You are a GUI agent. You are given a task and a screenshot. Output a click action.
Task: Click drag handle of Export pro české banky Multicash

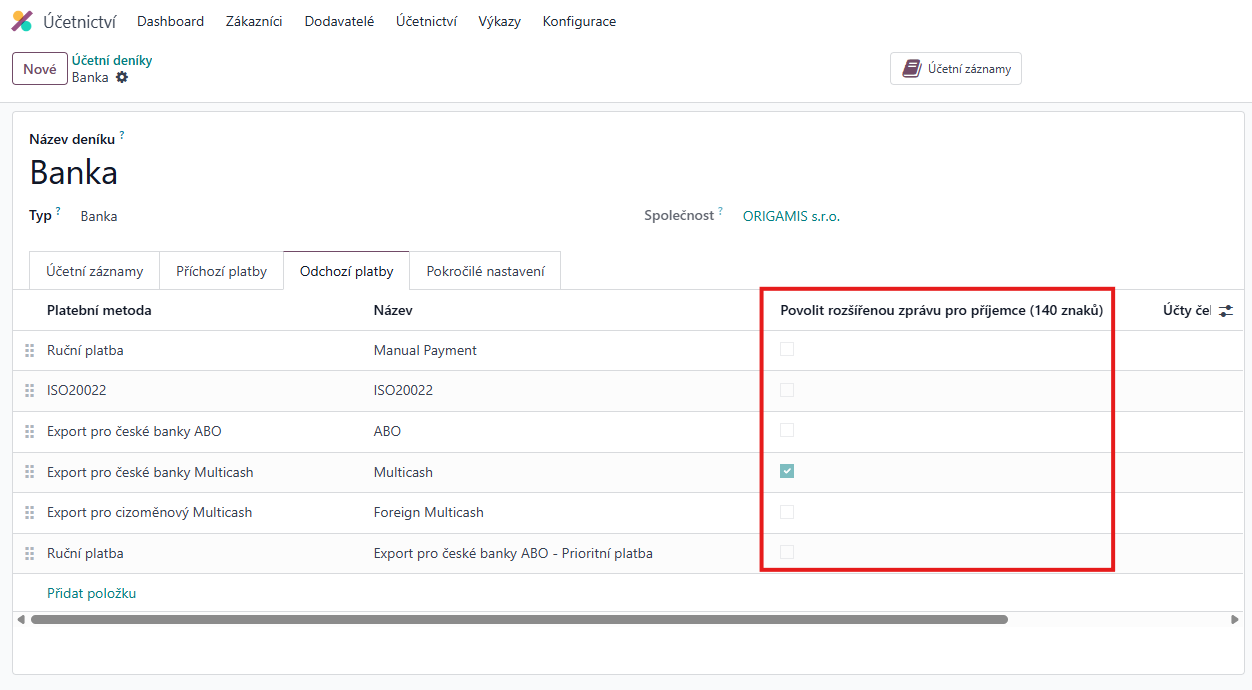(29, 472)
